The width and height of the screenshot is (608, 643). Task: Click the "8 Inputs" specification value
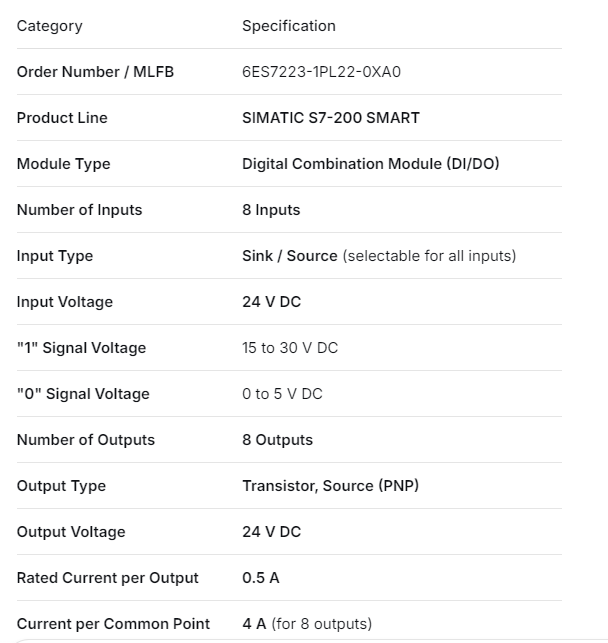coord(271,210)
